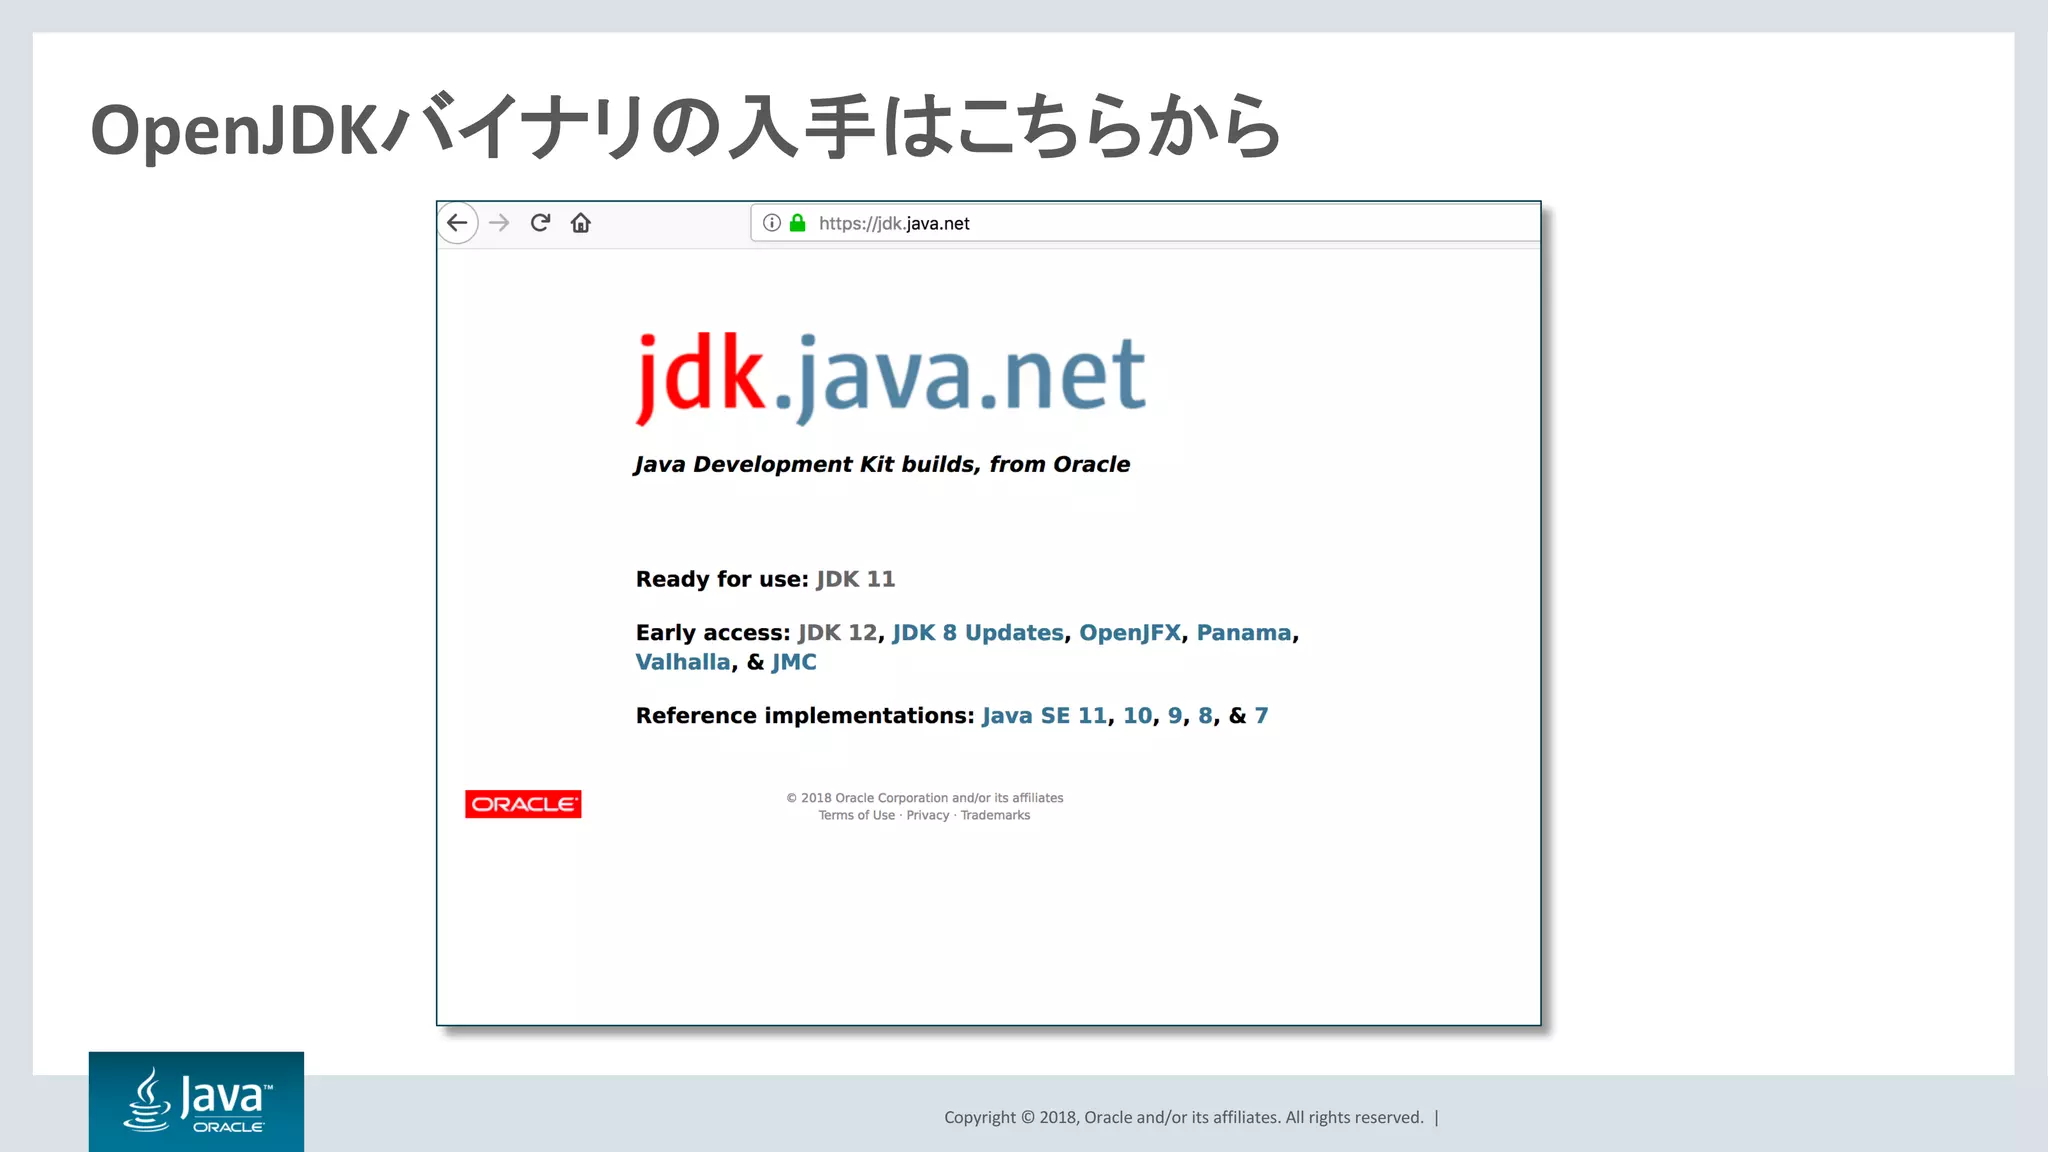The width and height of the screenshot is (2048, 1152).
Task: Open the JDK 11 ready-for-use link
Action: point(855,579)
